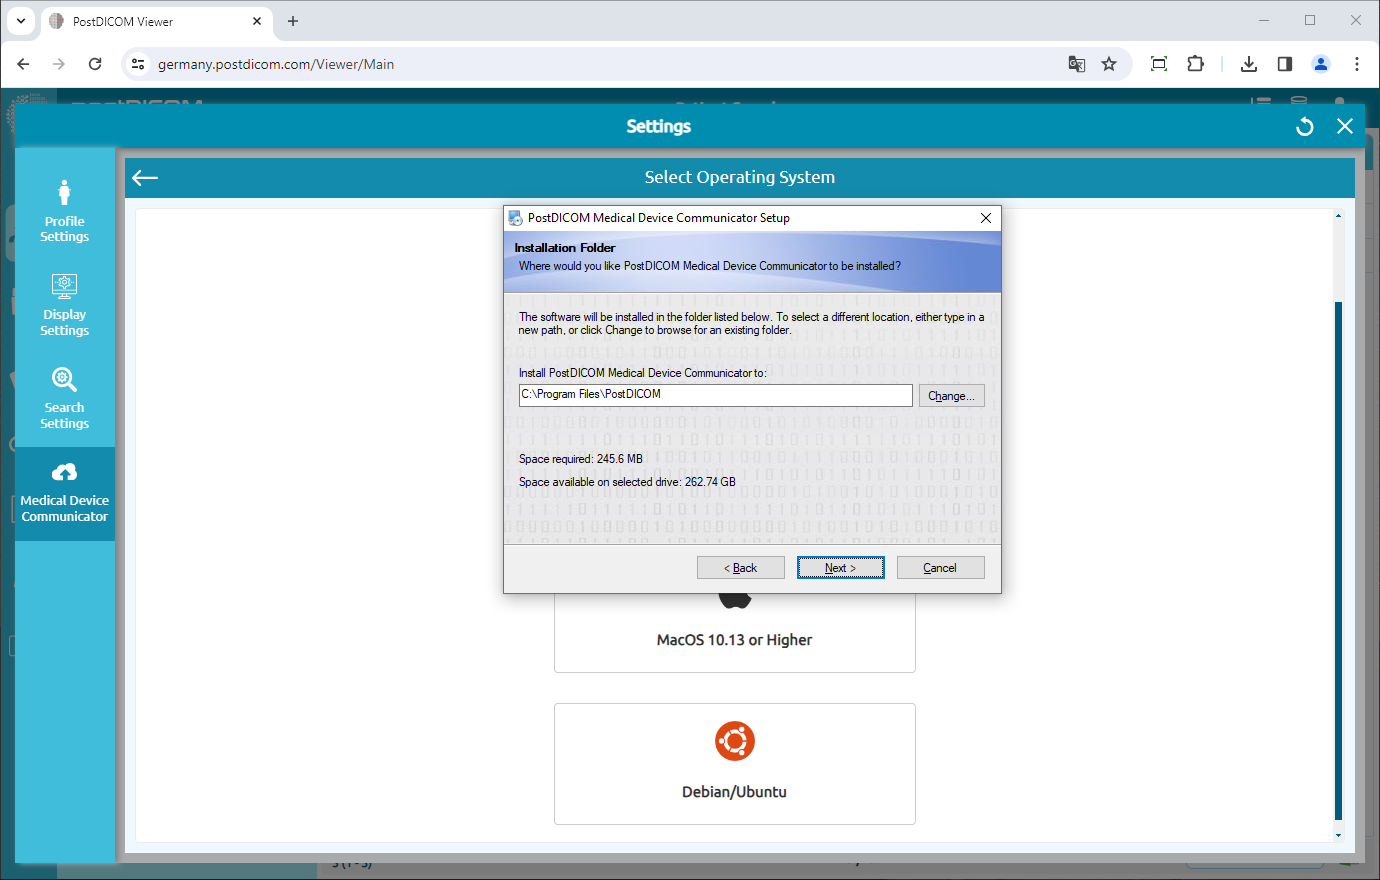Click scrollbar up arrow in Settings
The height and width of the screenshot is (880, 1380).
(x=1338, y=215)
